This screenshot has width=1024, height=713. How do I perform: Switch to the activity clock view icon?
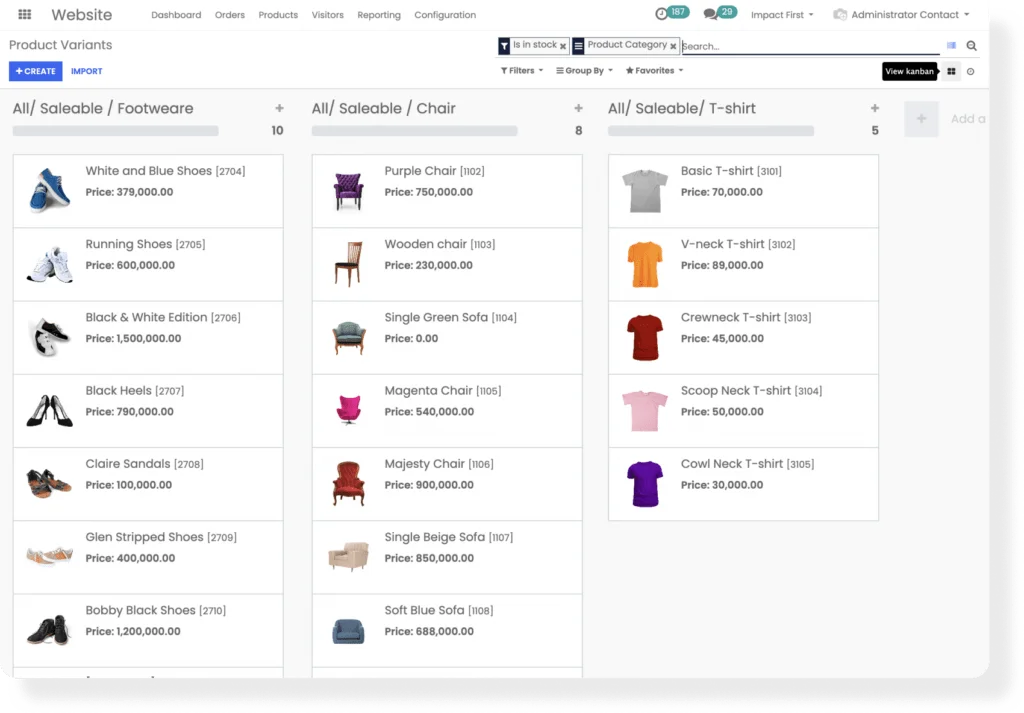(x=970, y=72)
